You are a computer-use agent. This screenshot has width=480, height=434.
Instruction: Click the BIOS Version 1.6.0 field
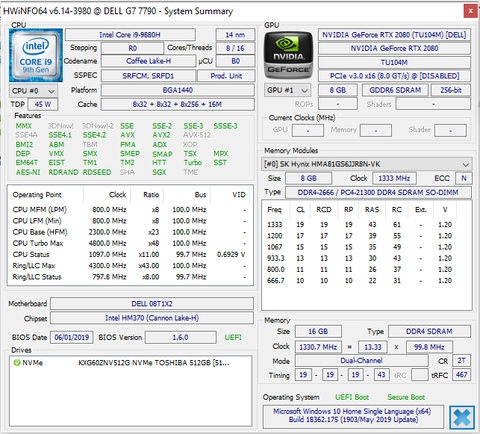click(x=181, y=337)
